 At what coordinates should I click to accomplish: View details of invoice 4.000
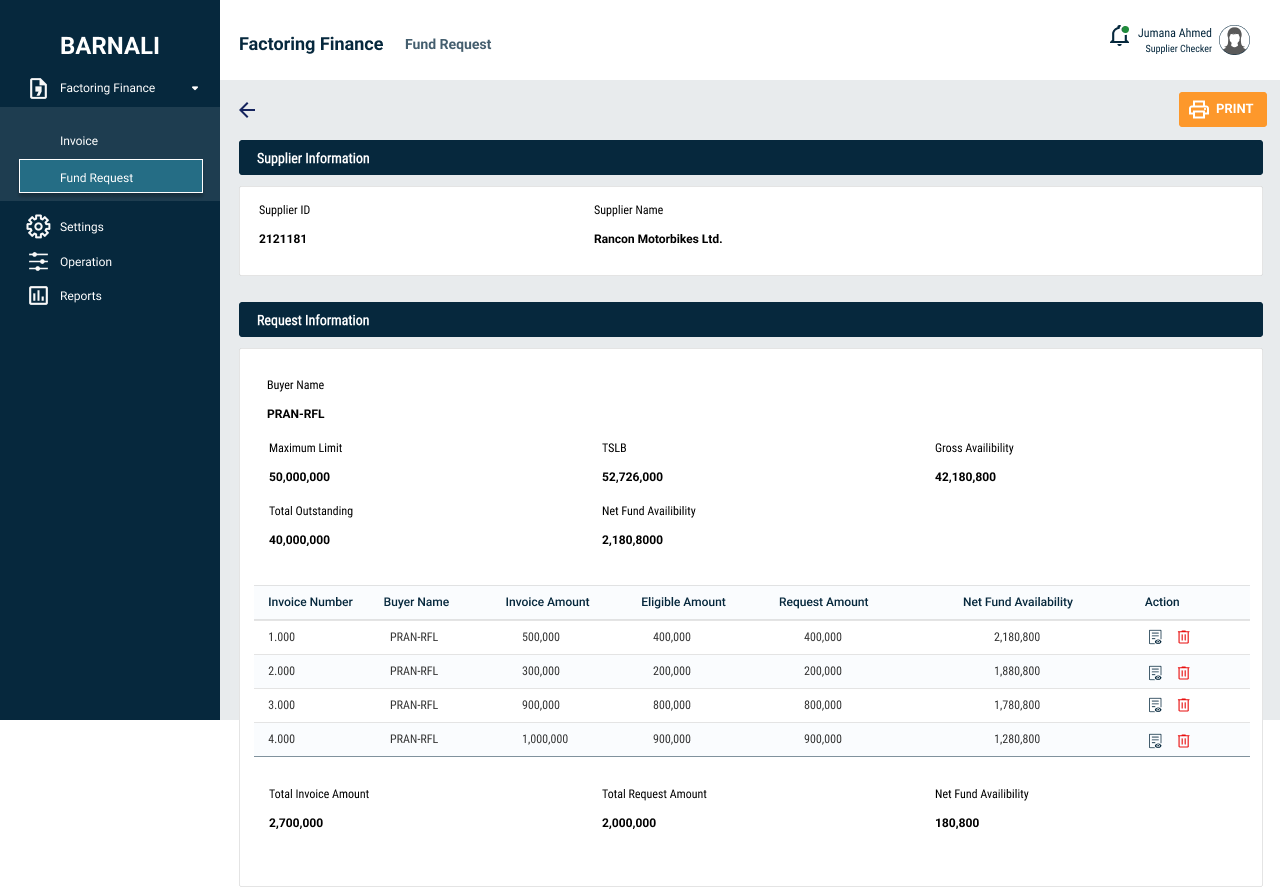pos(1155,741)
